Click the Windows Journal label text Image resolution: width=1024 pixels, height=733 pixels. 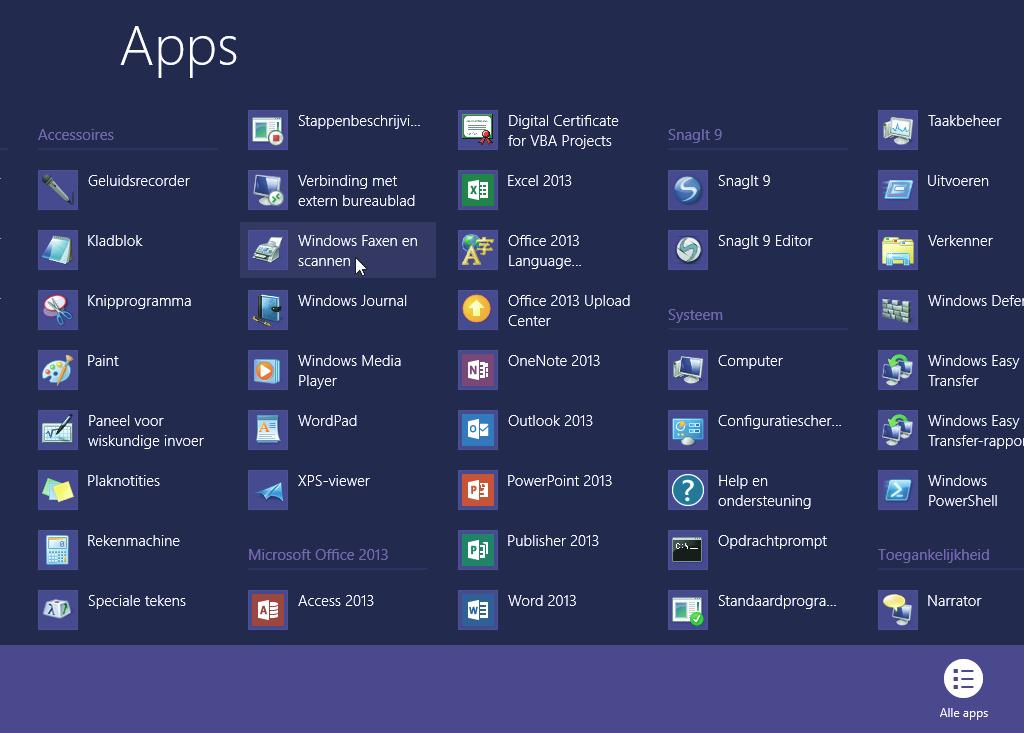click(x=352, y=301)
